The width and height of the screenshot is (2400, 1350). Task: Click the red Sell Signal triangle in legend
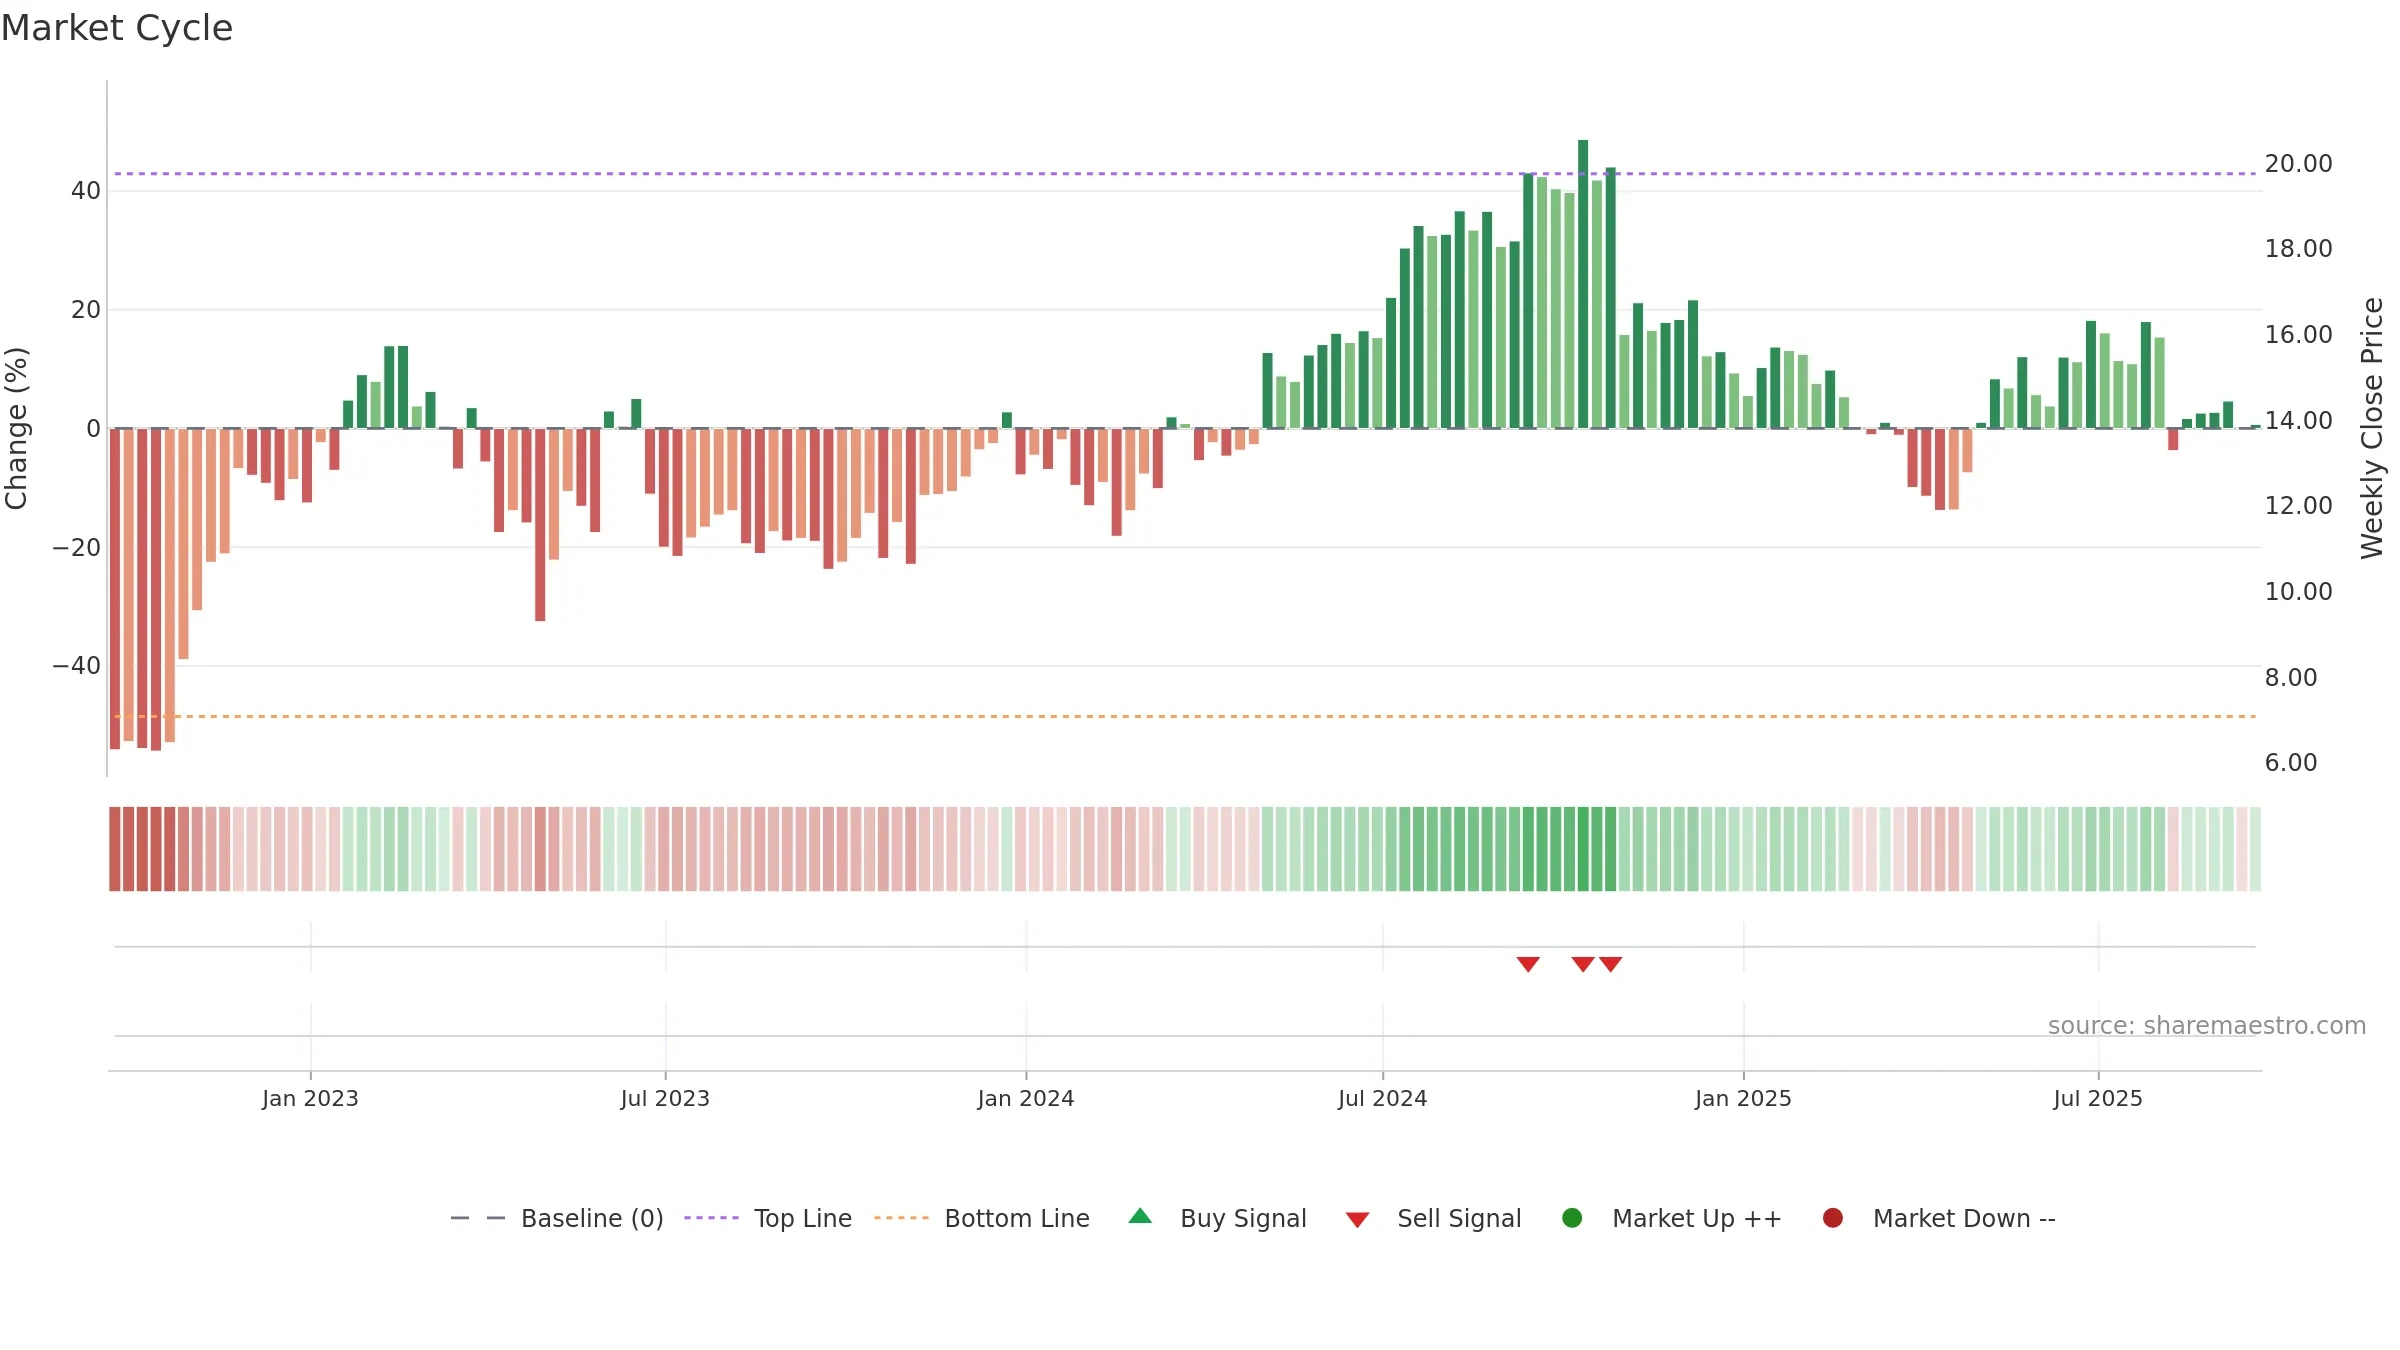point(1357,1220)
